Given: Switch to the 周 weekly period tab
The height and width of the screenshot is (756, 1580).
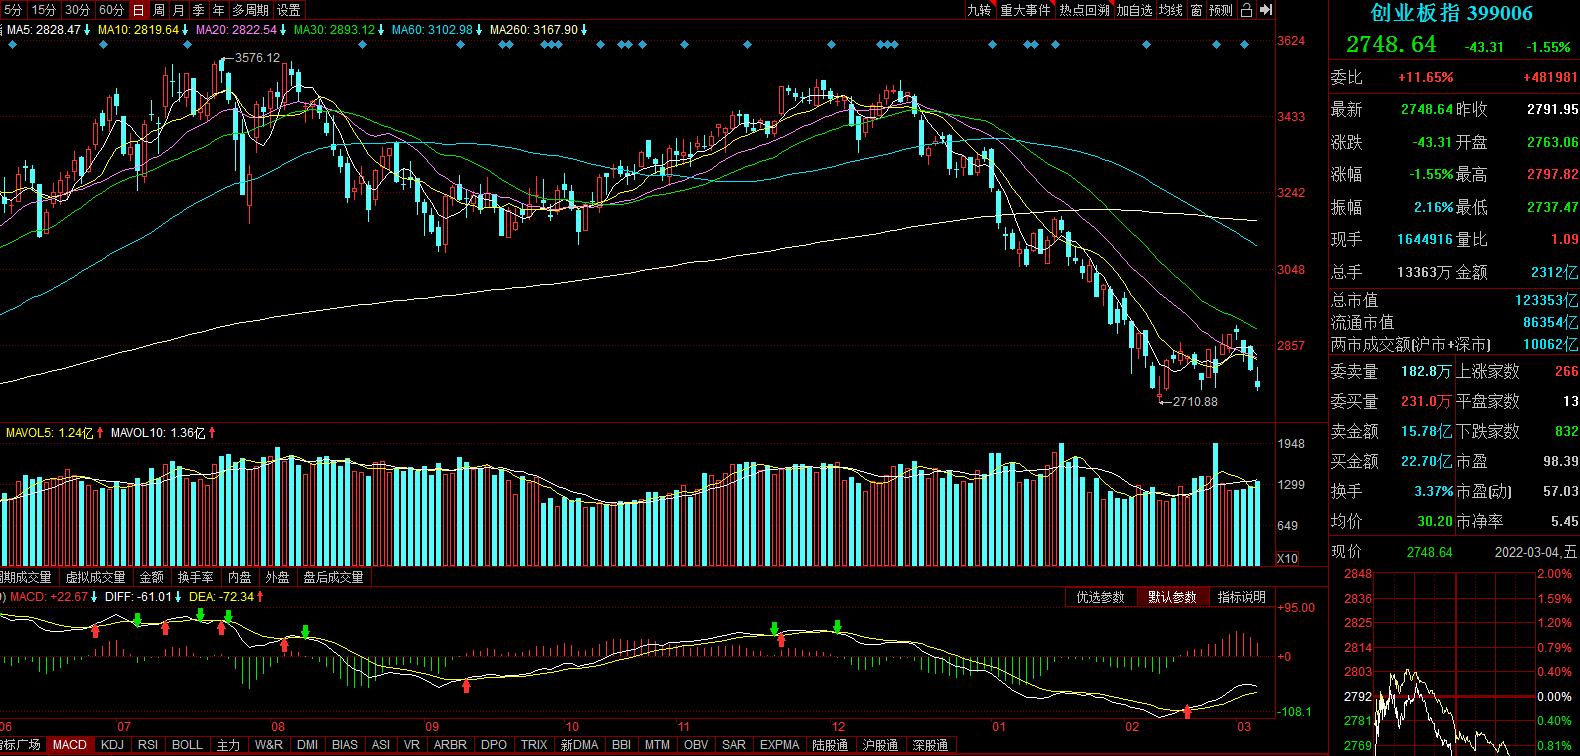Looking at the screenshot, I should 158,10.
